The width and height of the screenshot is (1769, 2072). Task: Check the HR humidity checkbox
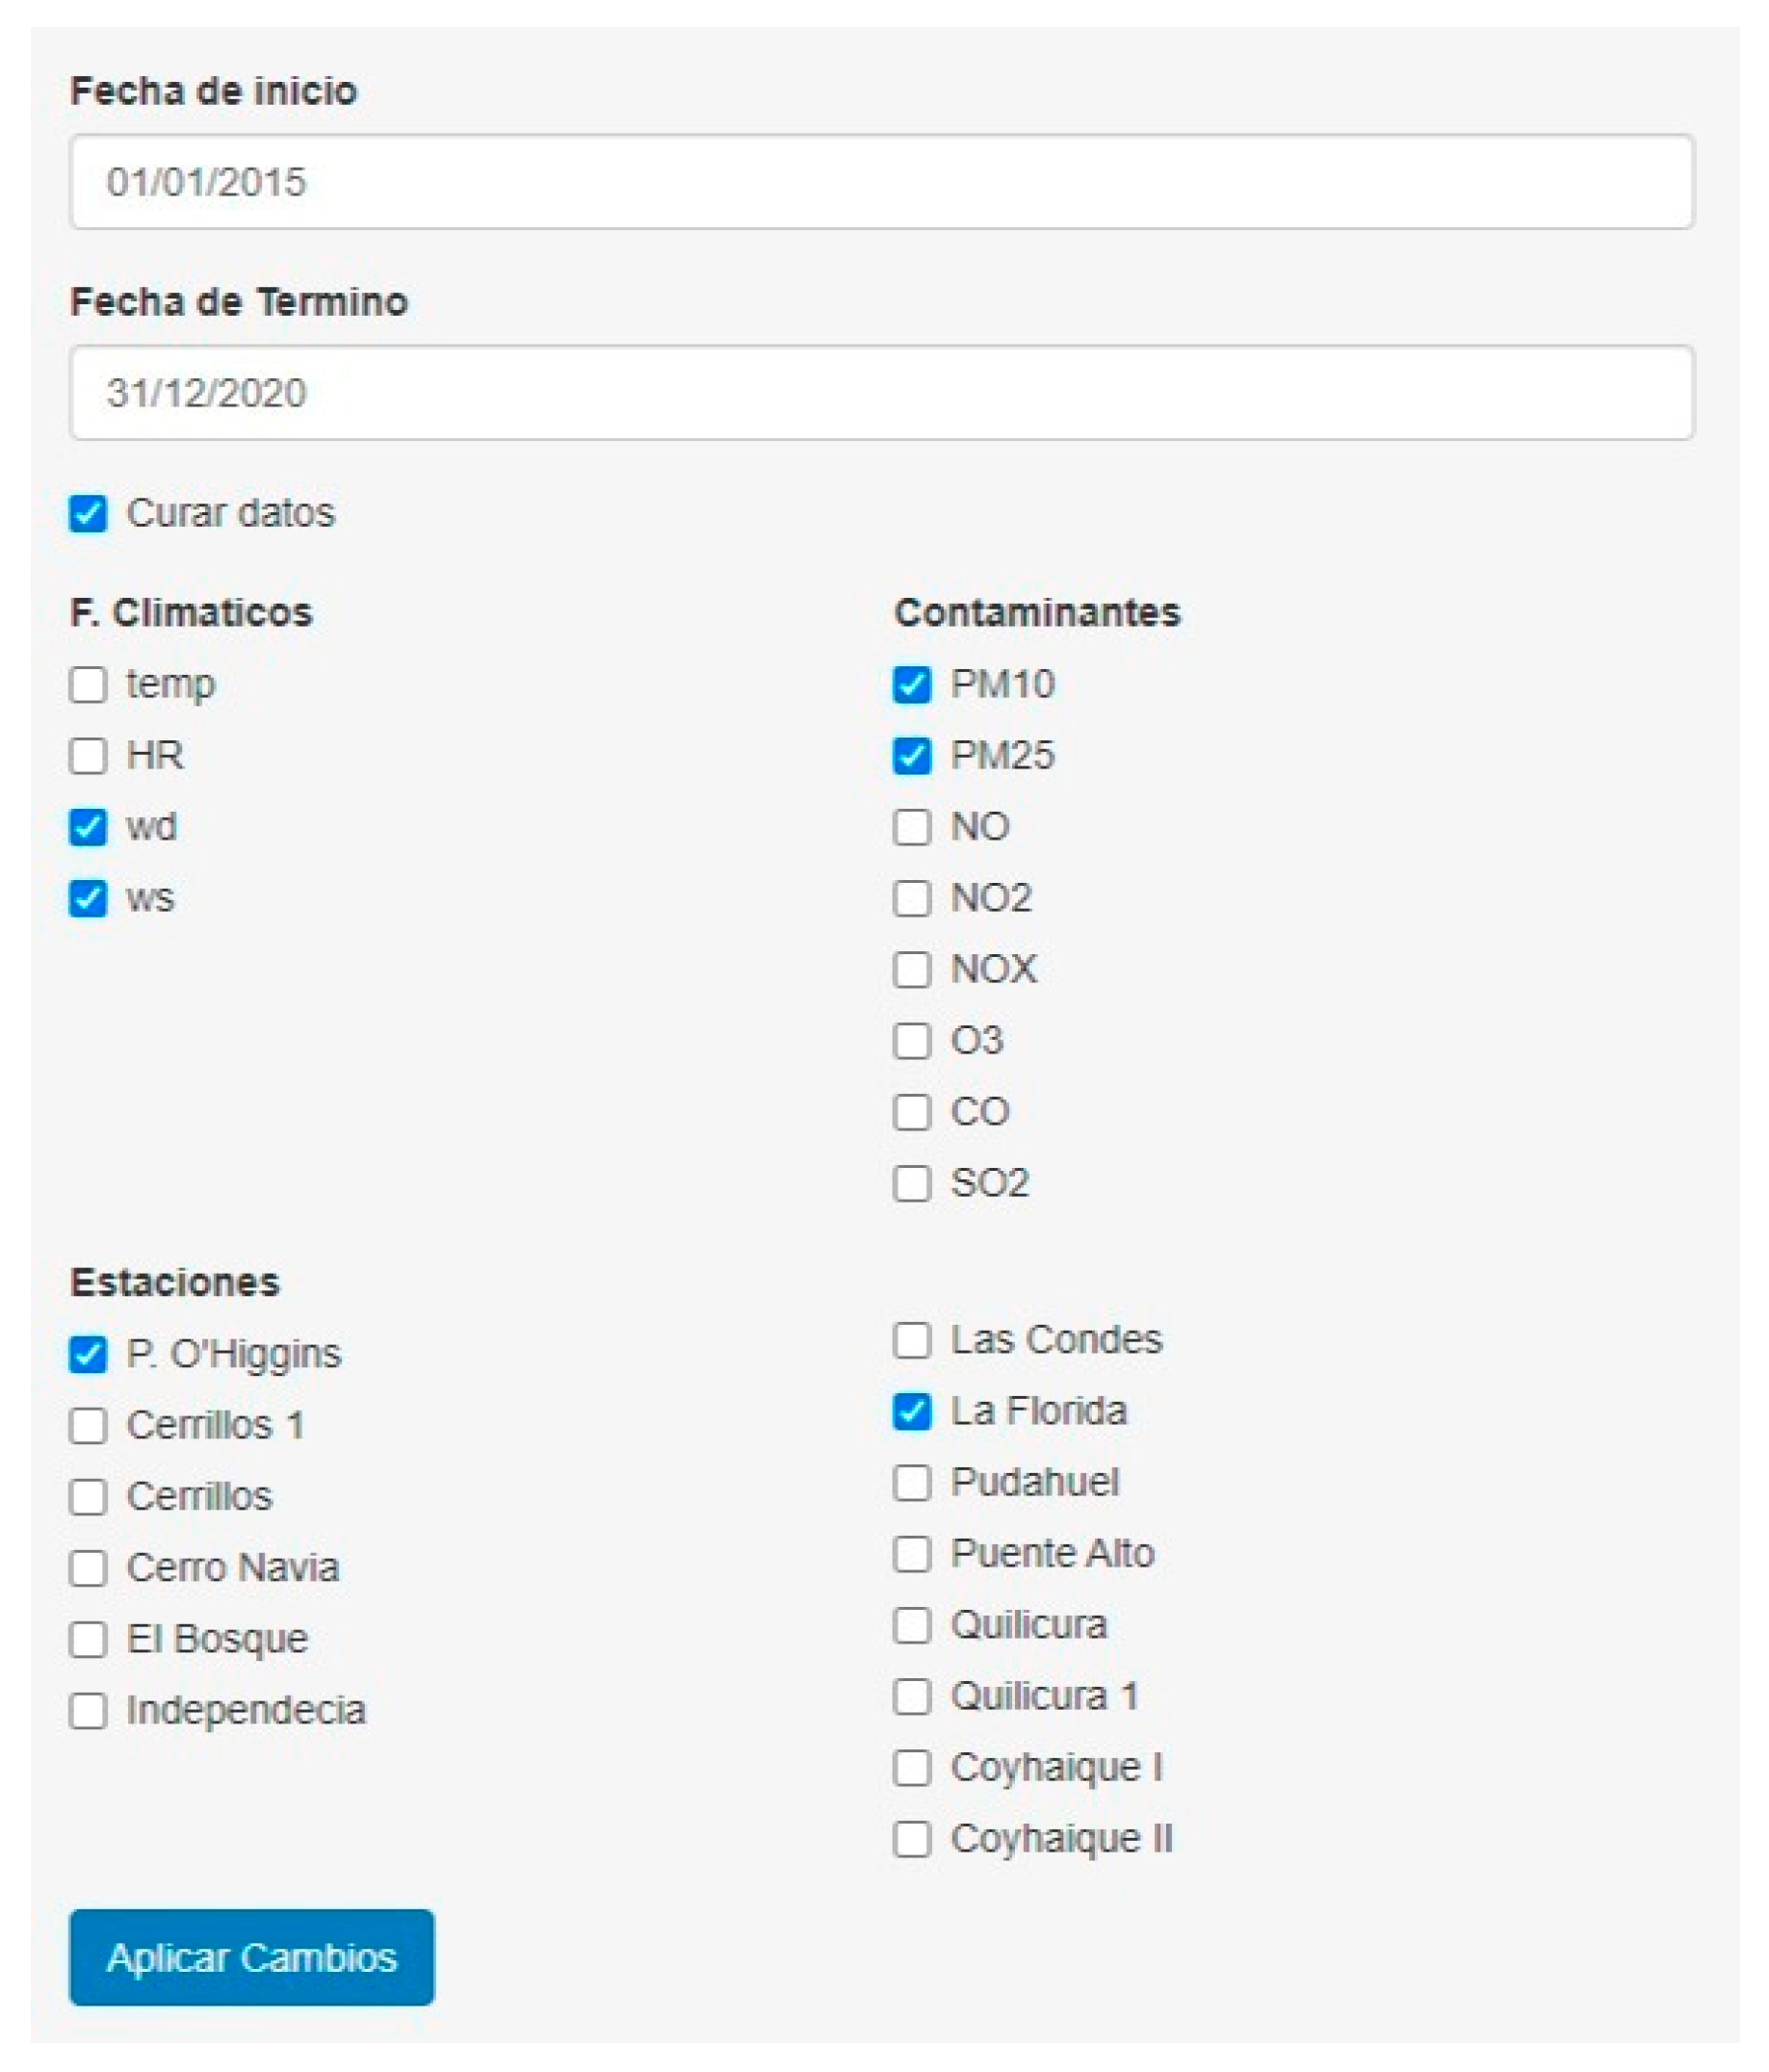tap(88, 756)
